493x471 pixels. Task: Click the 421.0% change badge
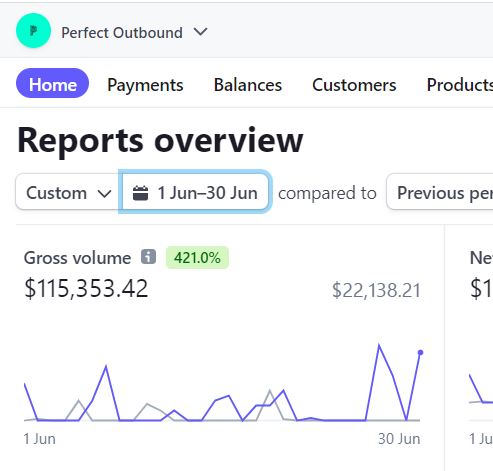pos(197,257)
